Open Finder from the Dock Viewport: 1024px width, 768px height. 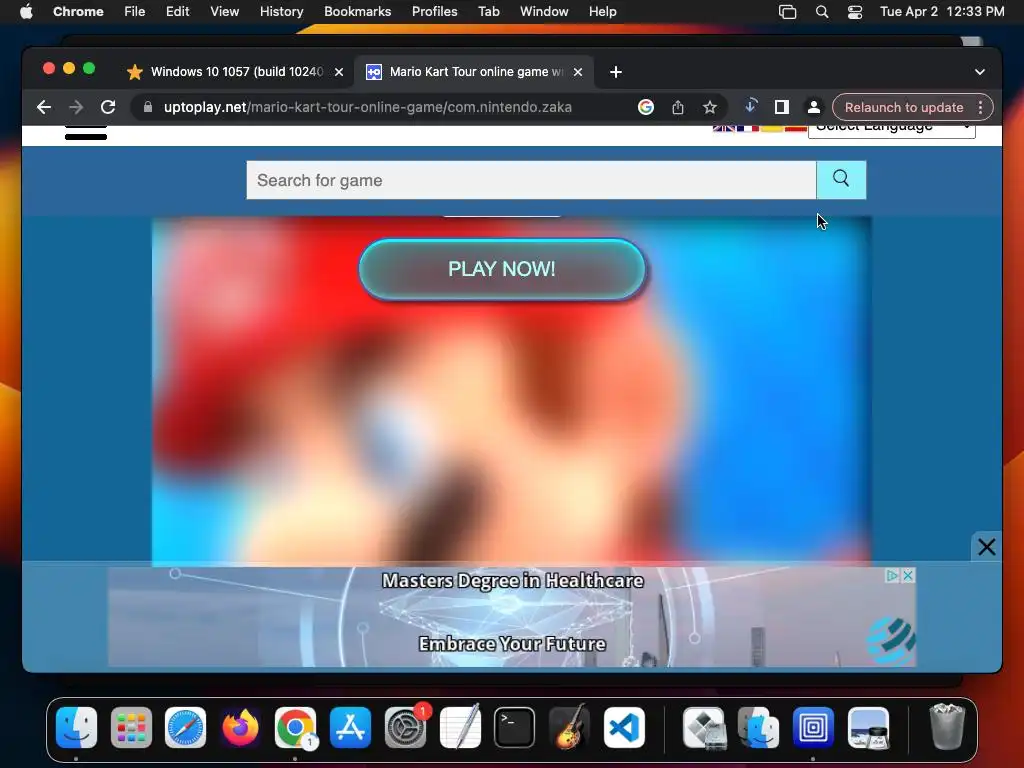tap(76, 728)
